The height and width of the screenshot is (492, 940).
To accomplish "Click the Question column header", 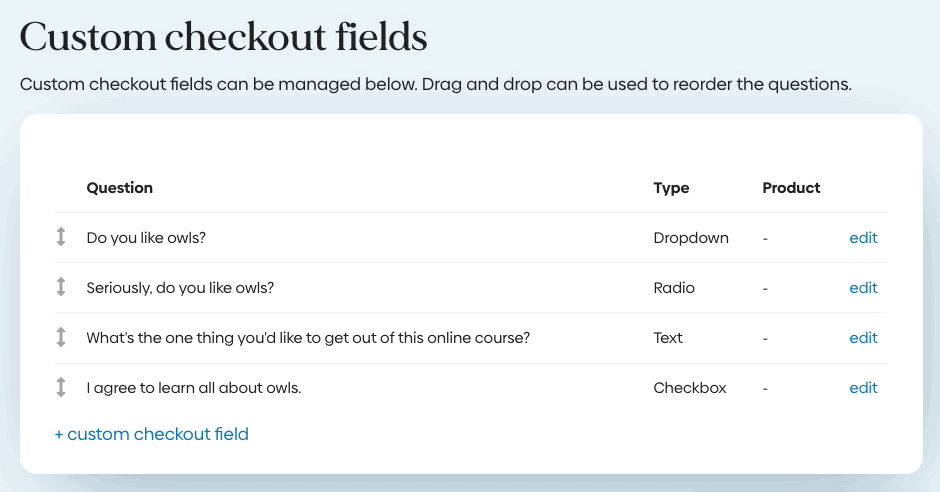I will [120, 188].
